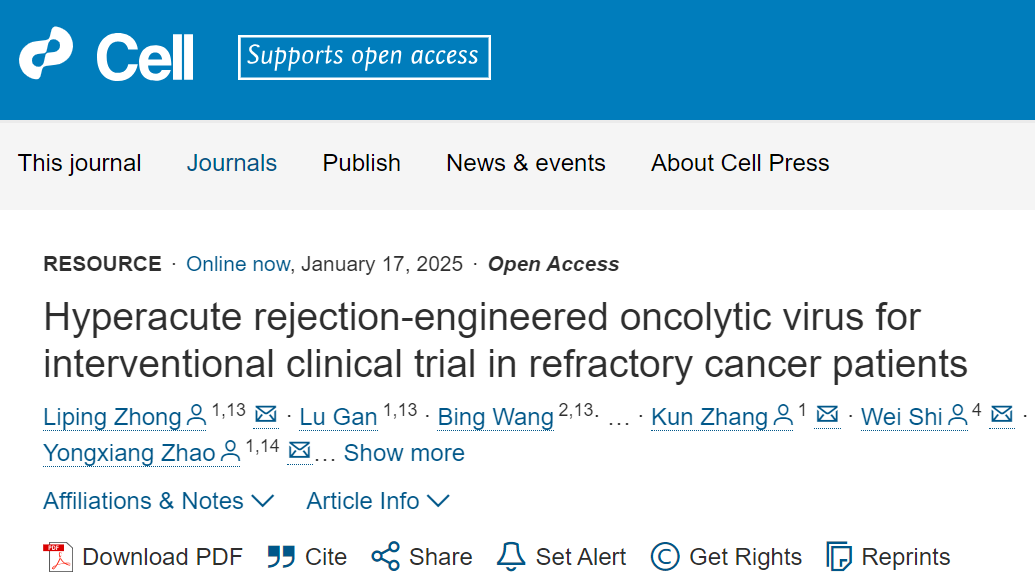The width and height of the screenshot is (1035, 585).
Task: Click the quotation mark Cite icon
Action: pyautogui.click(x=281, y=557)
